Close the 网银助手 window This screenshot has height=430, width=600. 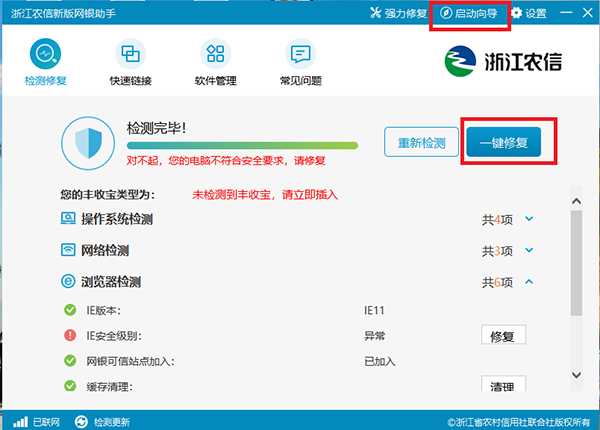(588, 13)
